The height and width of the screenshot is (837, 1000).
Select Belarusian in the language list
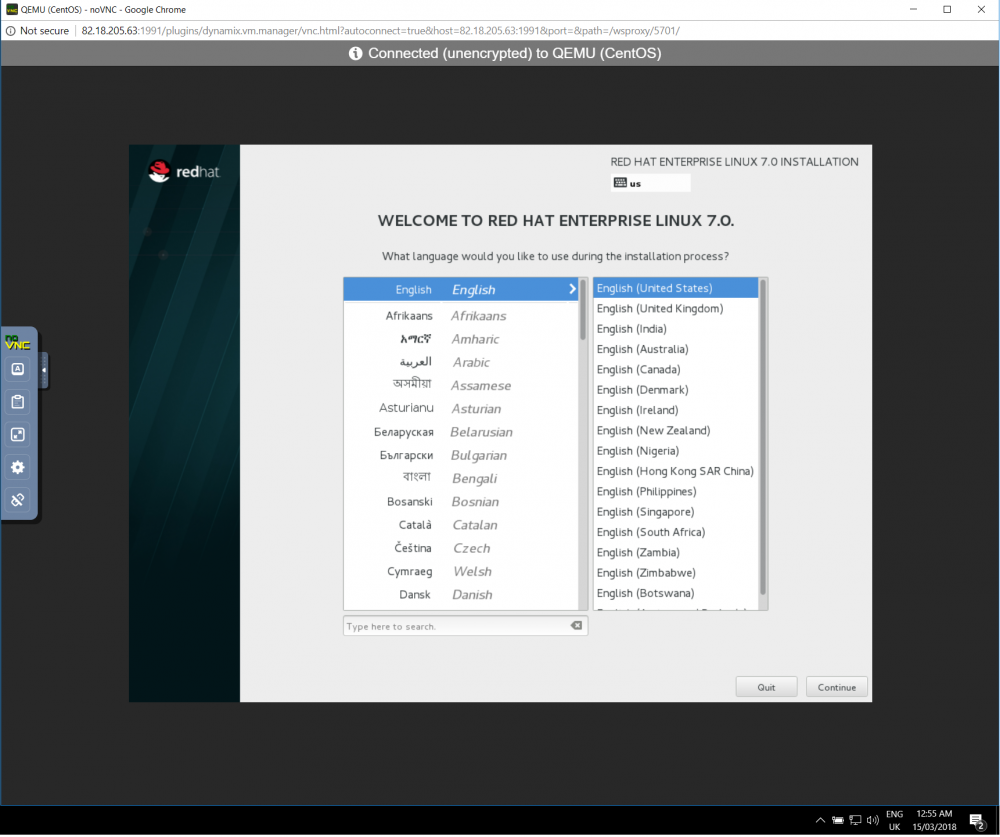[460, 433]
